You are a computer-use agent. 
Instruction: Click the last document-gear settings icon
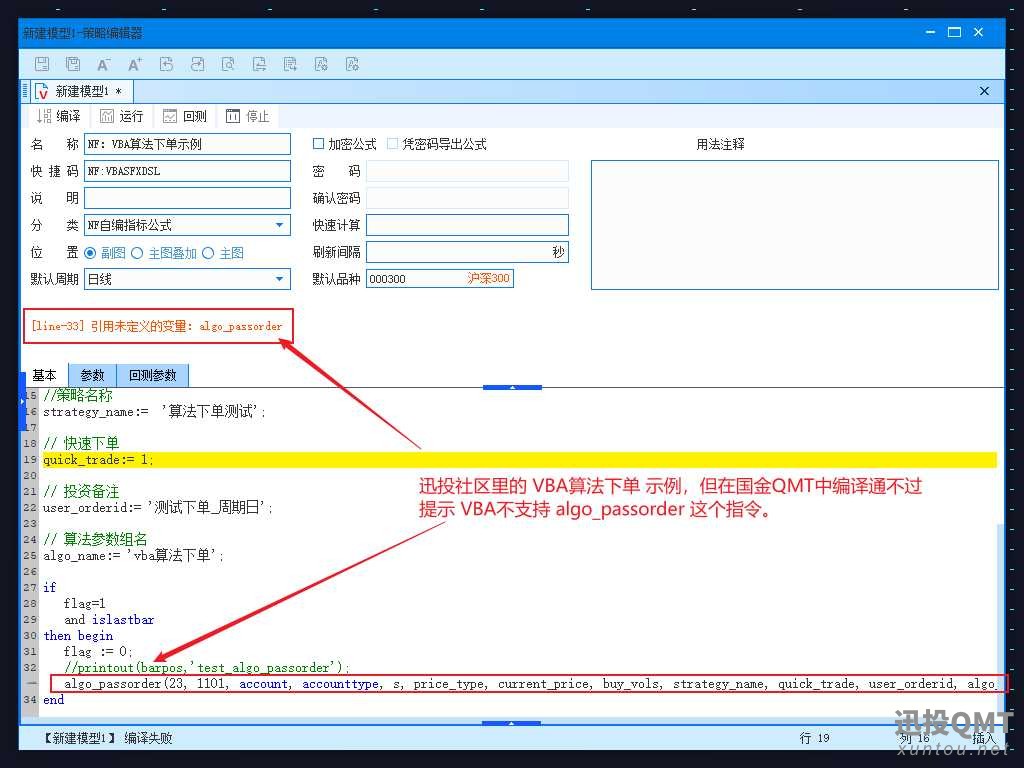(353, 64)
